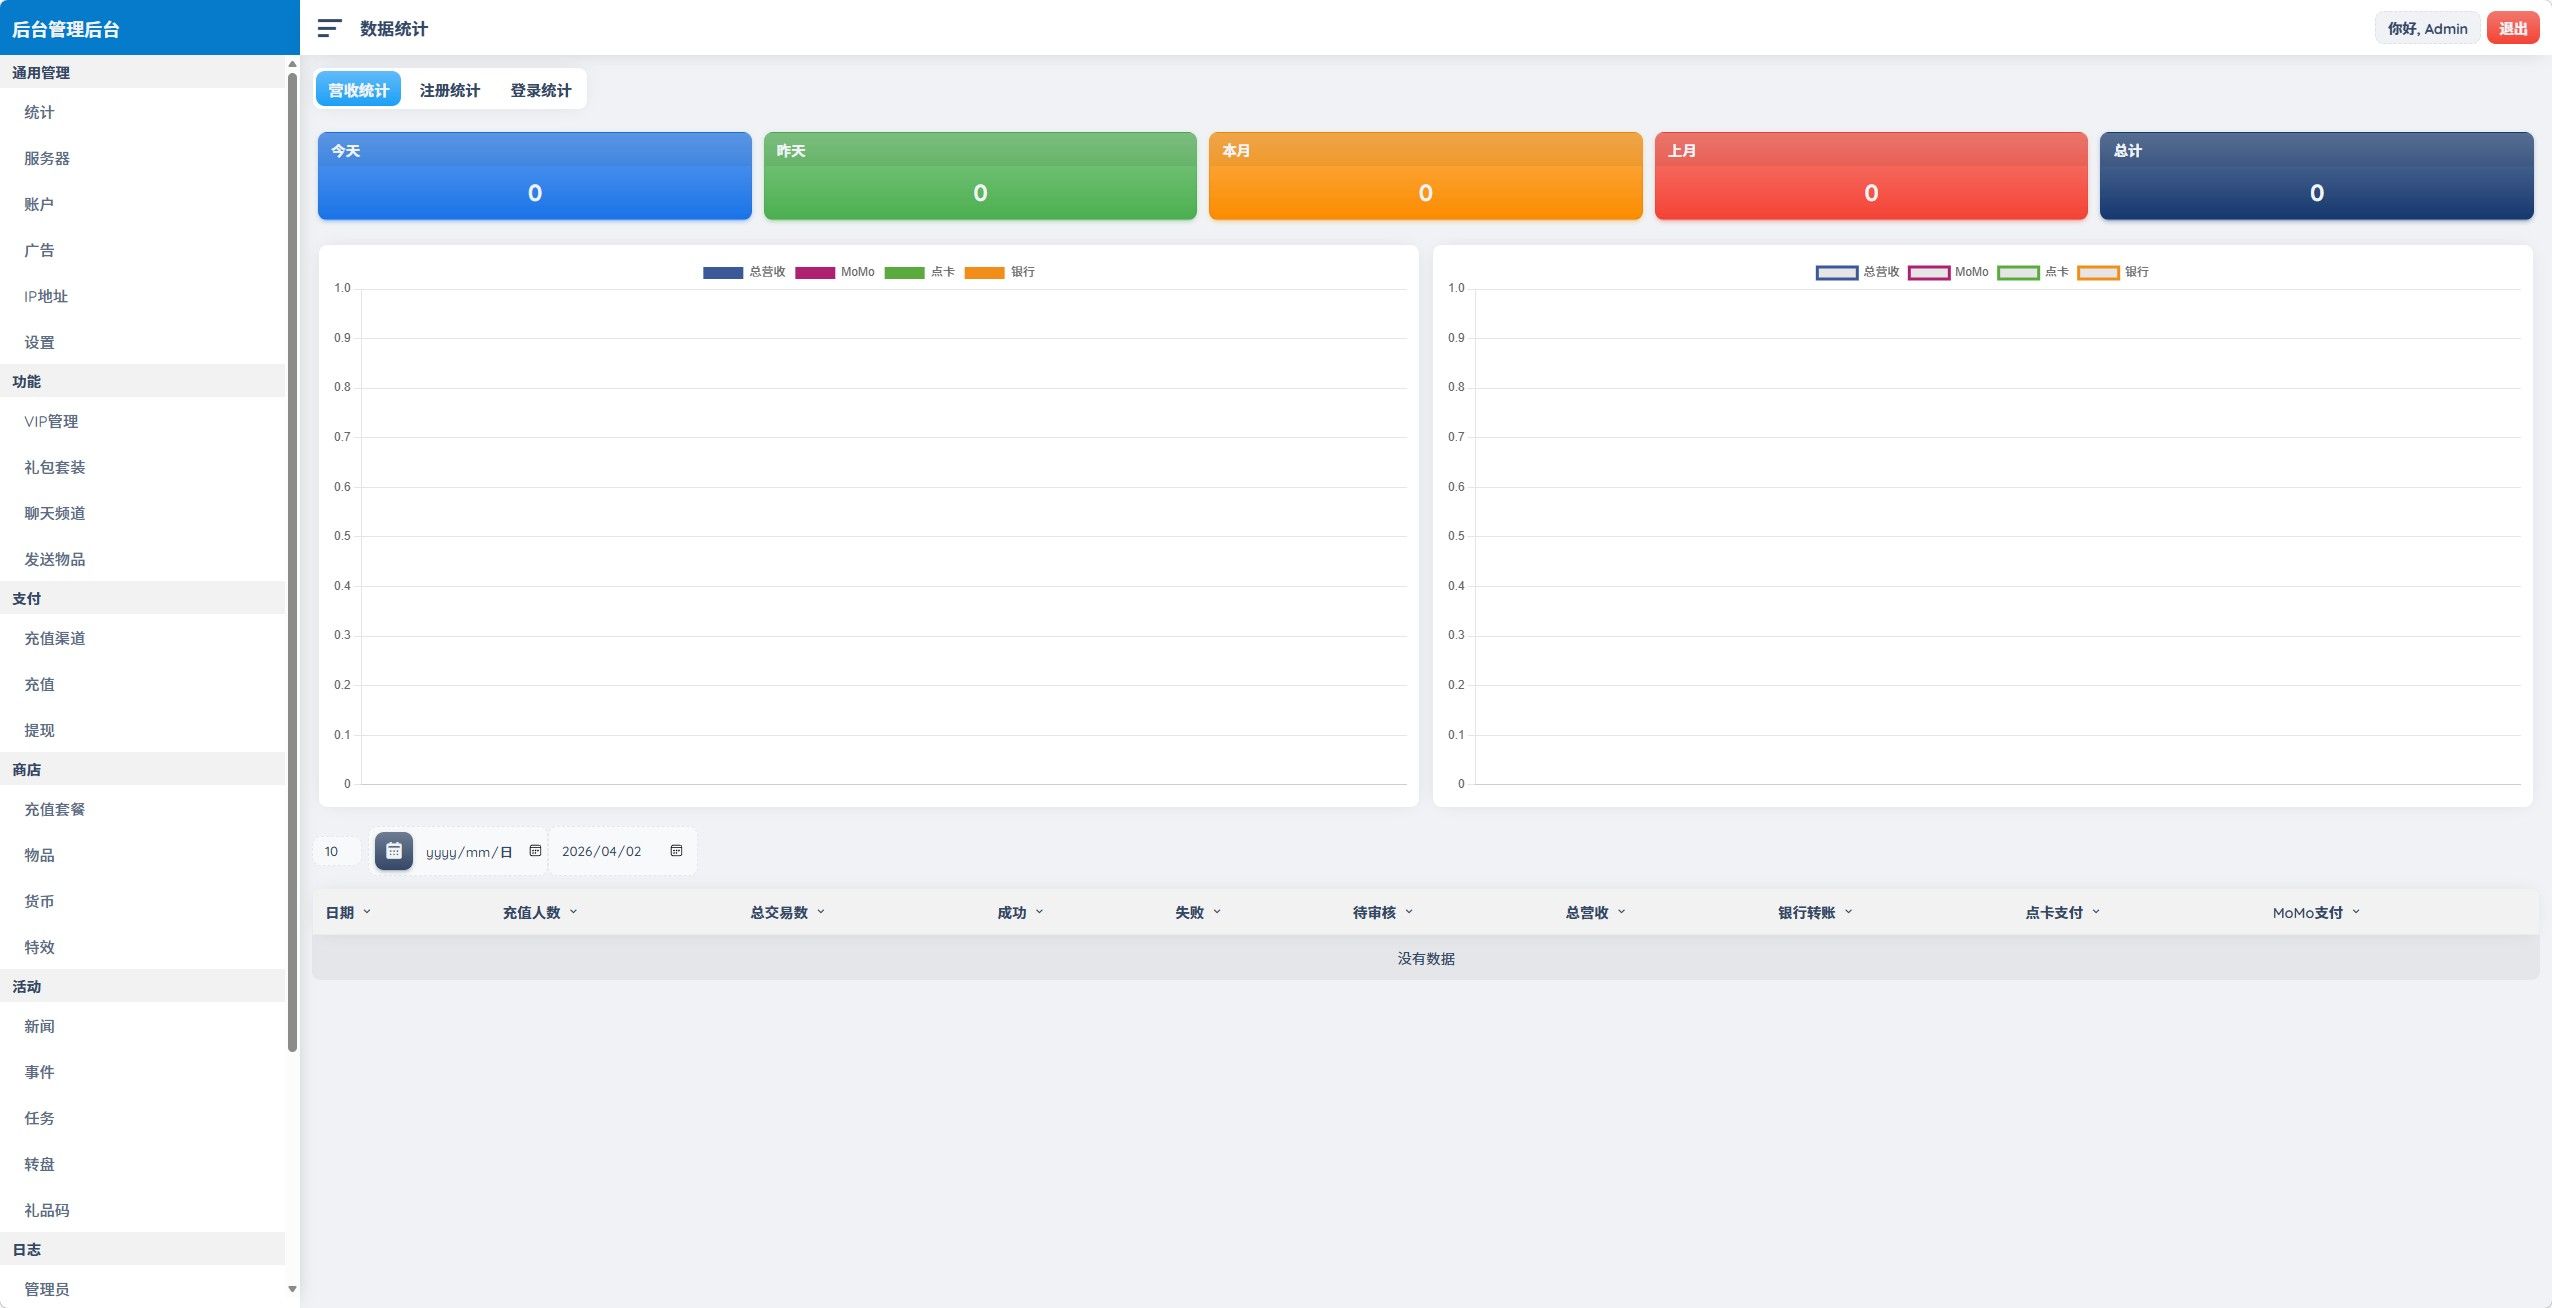Toggle 点卡 series in right chart legend
The width and height of the screenshot is (2552, 1308).
(2032, 272)
